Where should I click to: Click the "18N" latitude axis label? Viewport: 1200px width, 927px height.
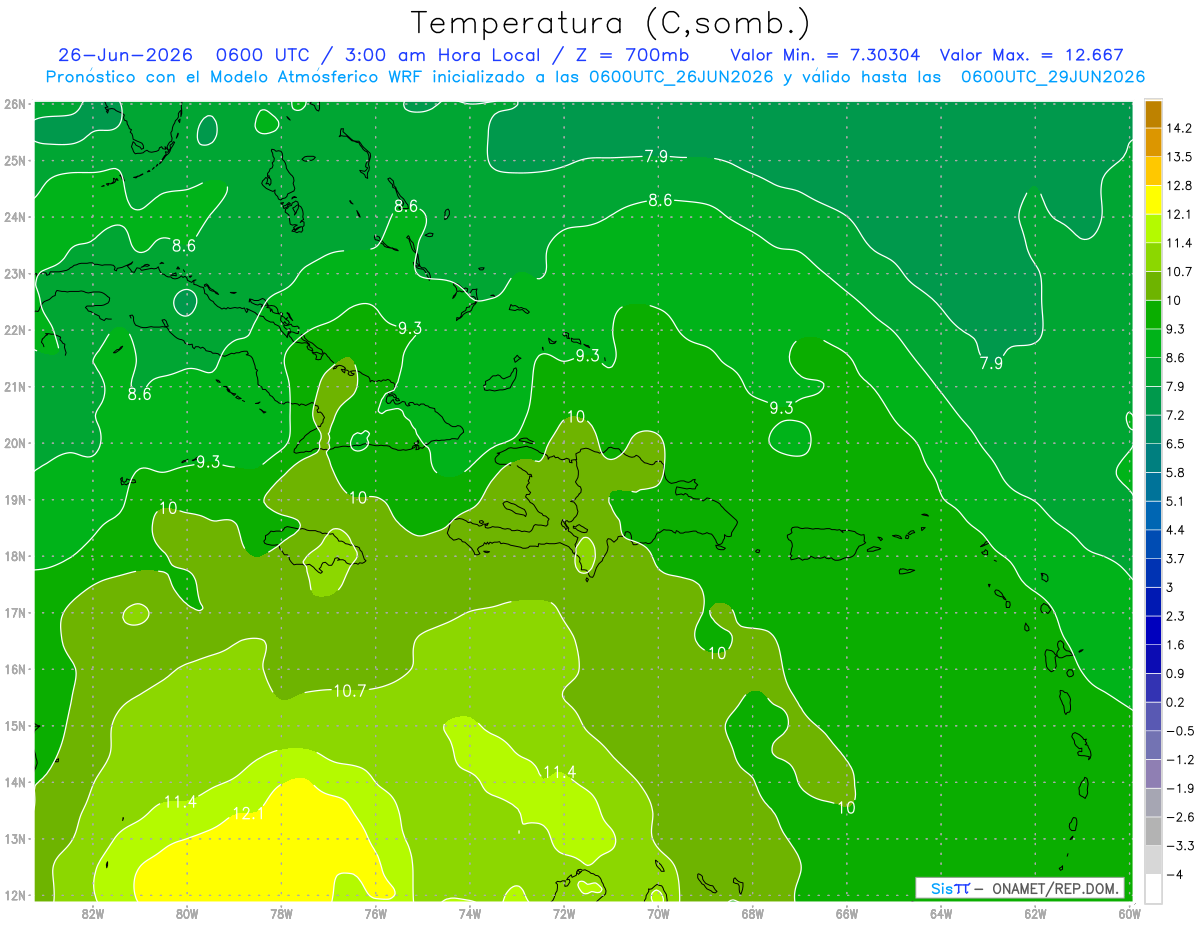coord(15,556)
